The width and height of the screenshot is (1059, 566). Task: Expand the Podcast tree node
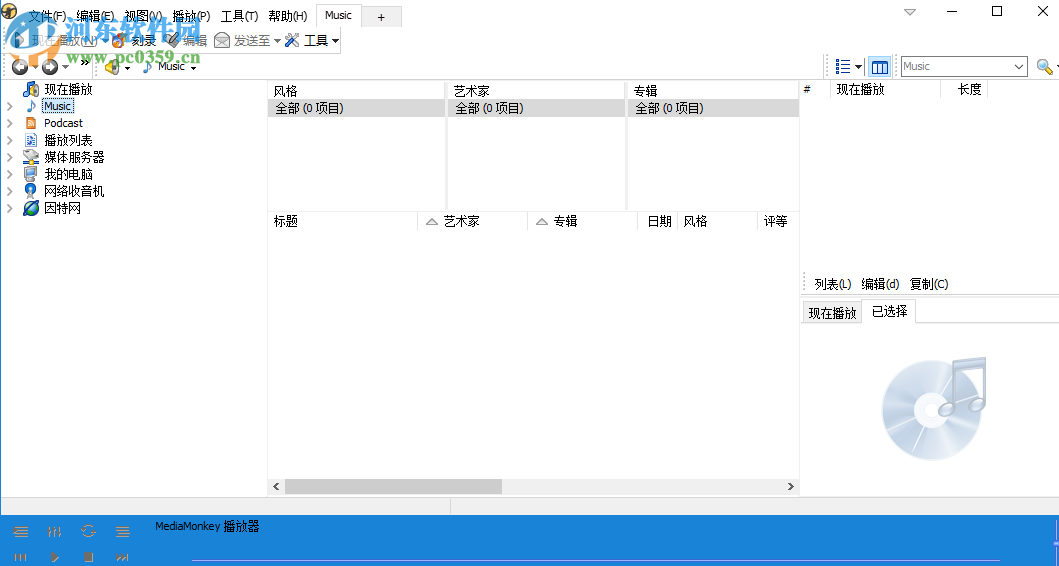click(9, 123)
